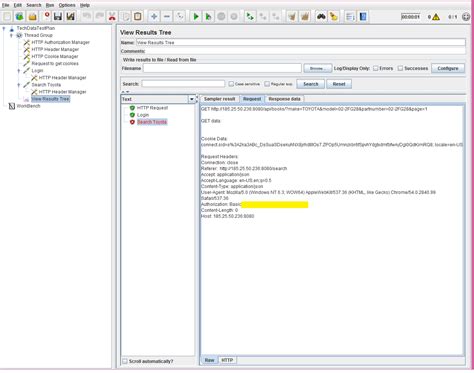The image size is (474, 373).
Task: Click the Search text input field
Action: (x=183, y=84)
